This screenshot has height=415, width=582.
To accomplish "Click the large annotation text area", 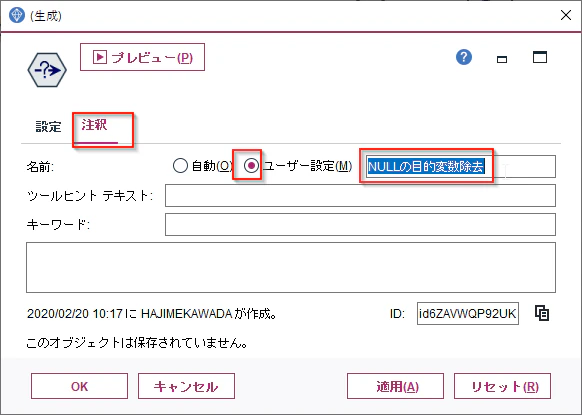I will 291,267.
